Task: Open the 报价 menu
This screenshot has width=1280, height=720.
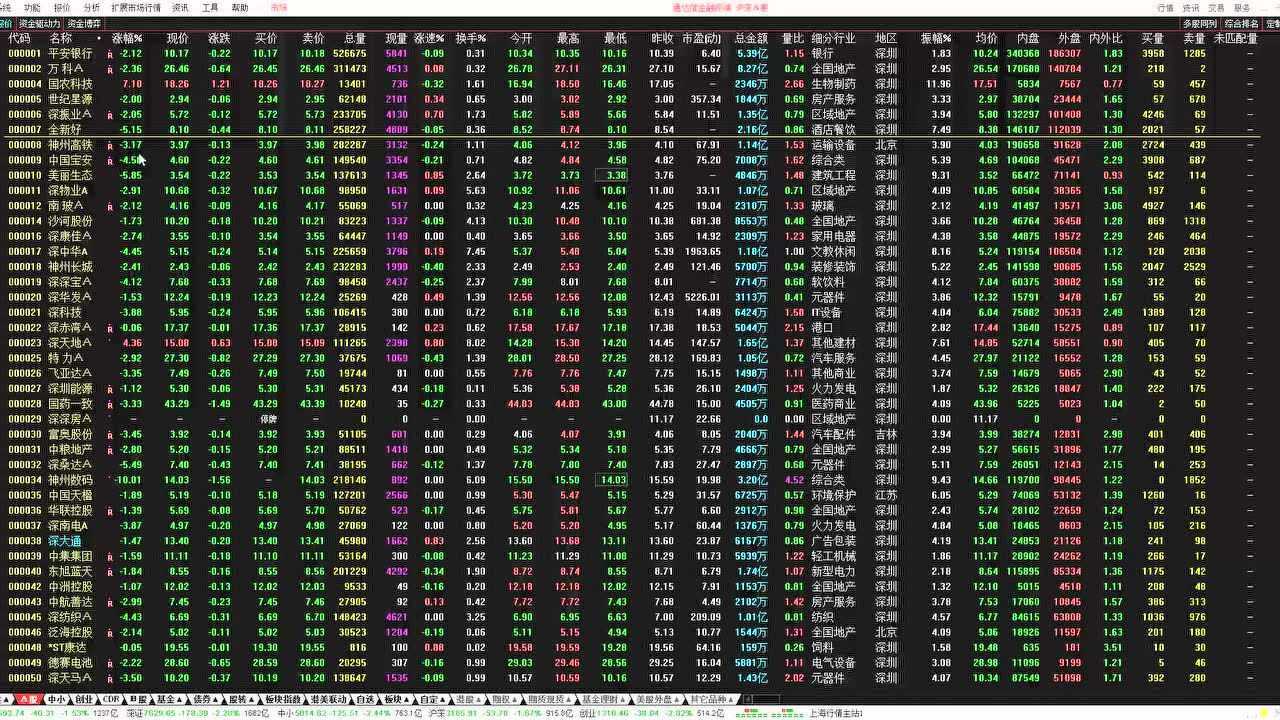Action: [x=62, y=7]
